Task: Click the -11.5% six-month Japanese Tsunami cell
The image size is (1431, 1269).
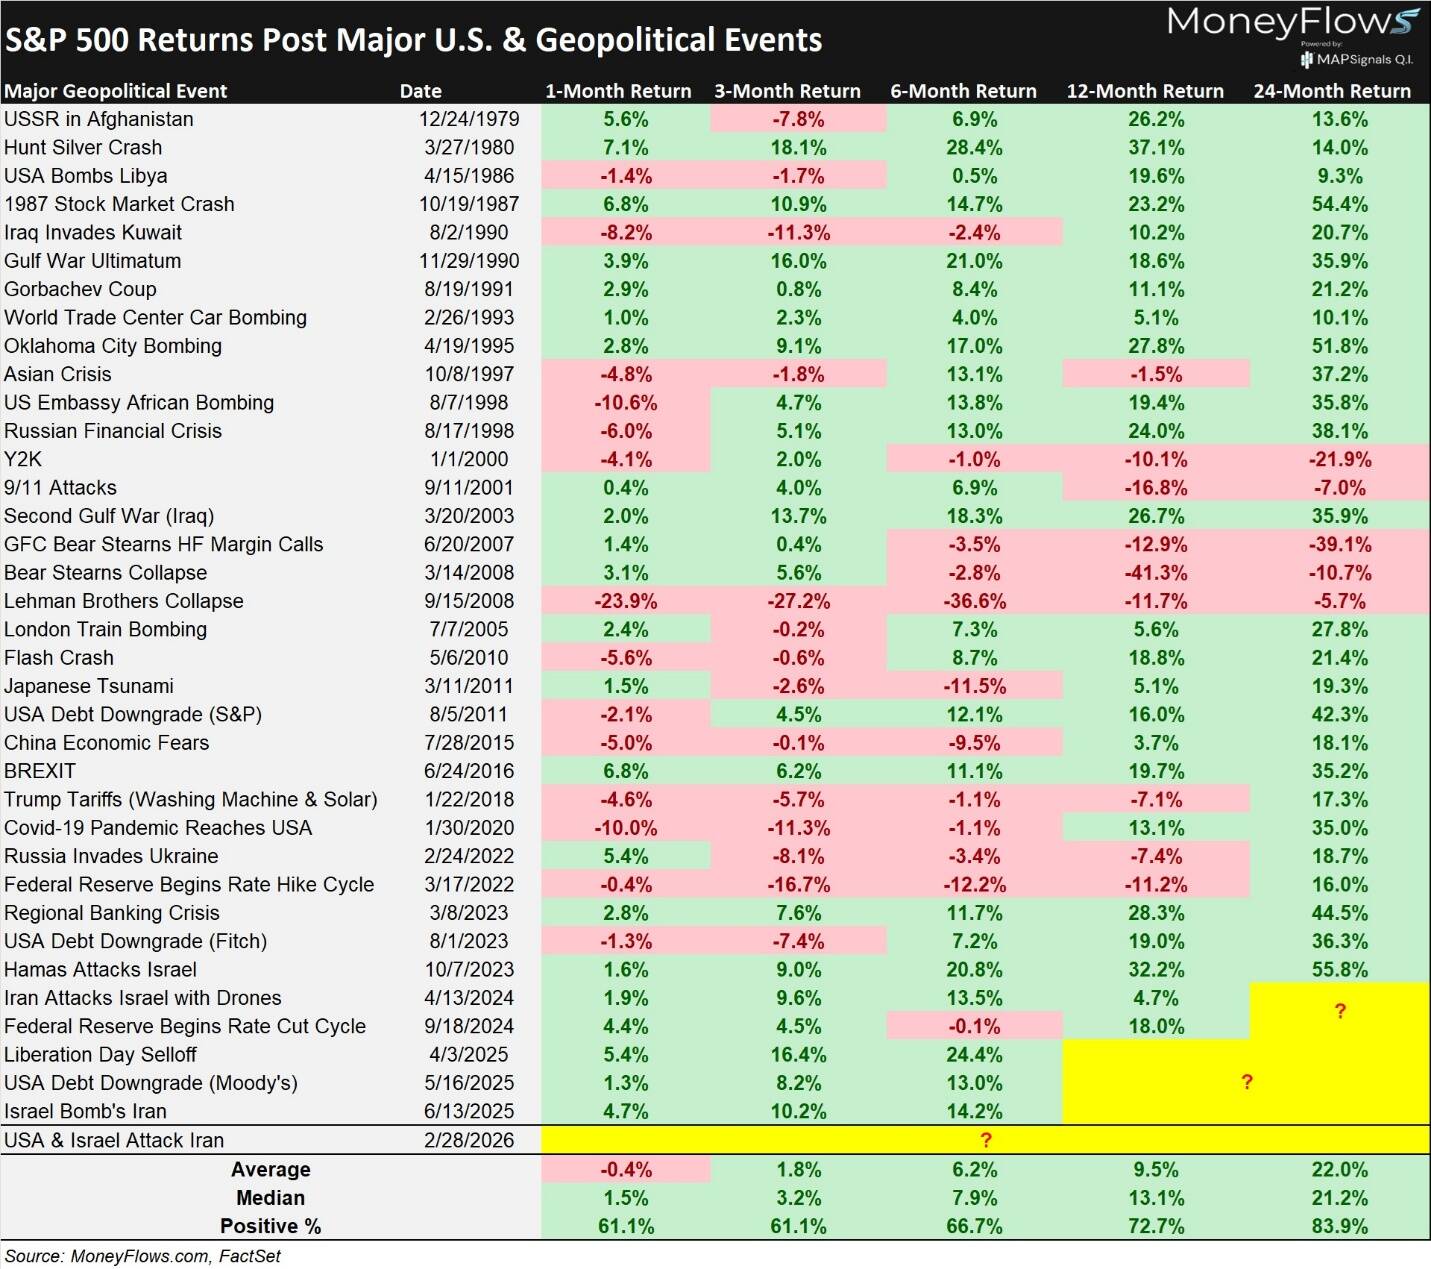Action: [974, 686]
